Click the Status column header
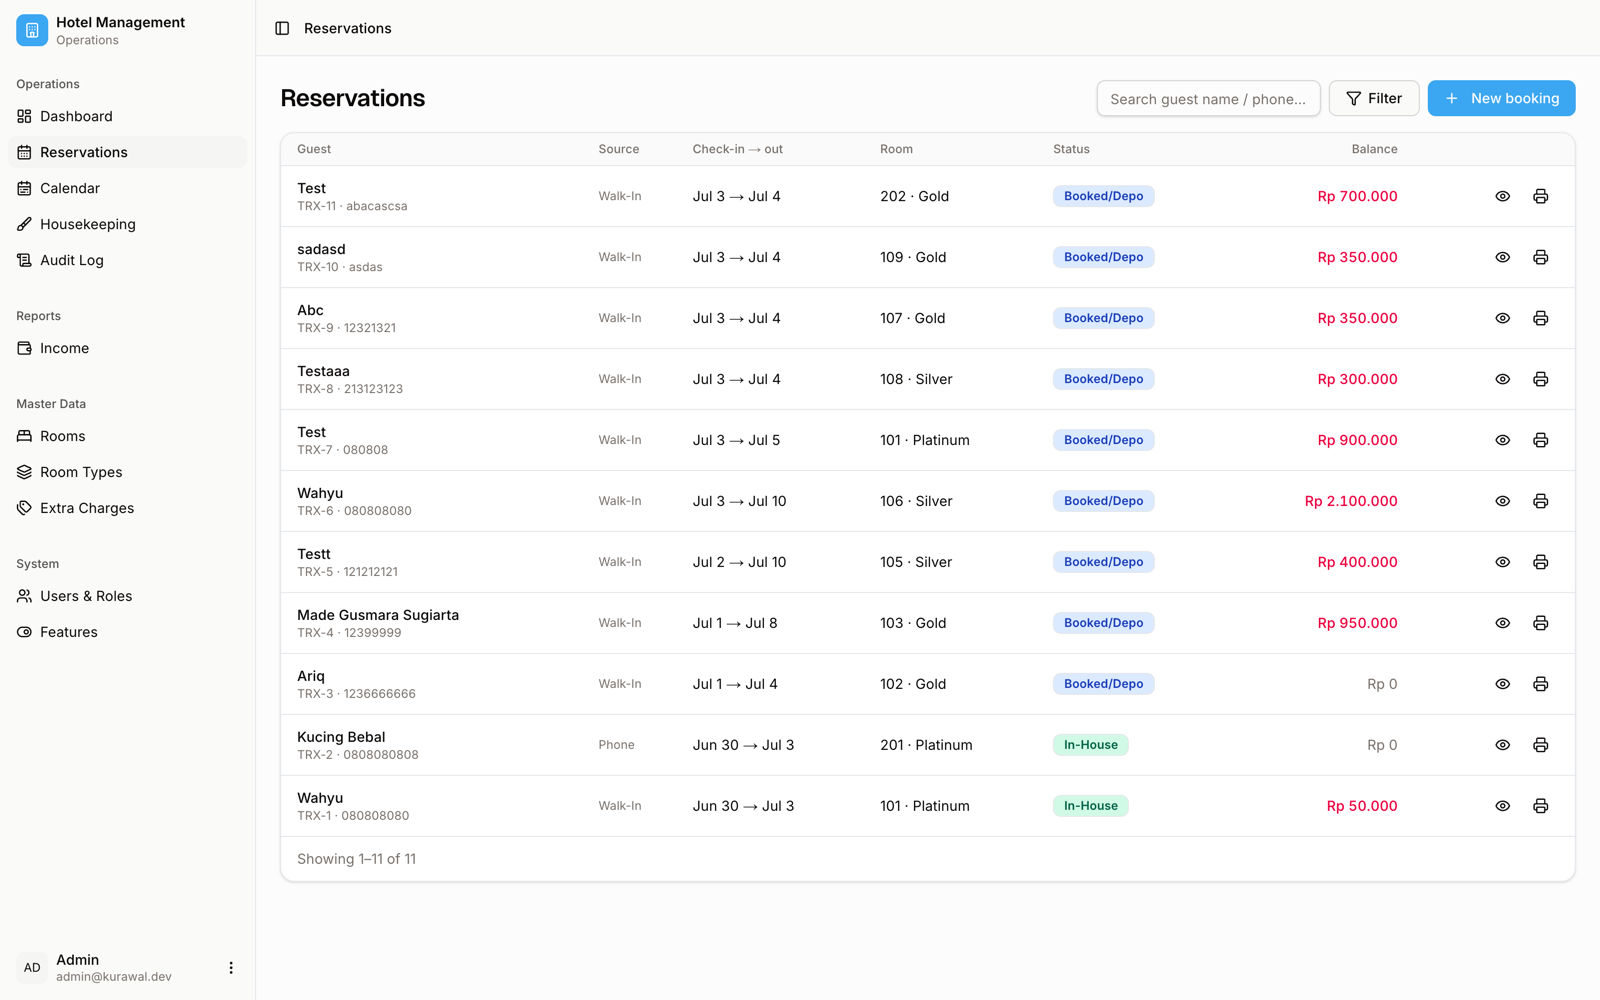This screenshot has width=1600, height=1000. pyautogui.click(x=1071, y=149)
